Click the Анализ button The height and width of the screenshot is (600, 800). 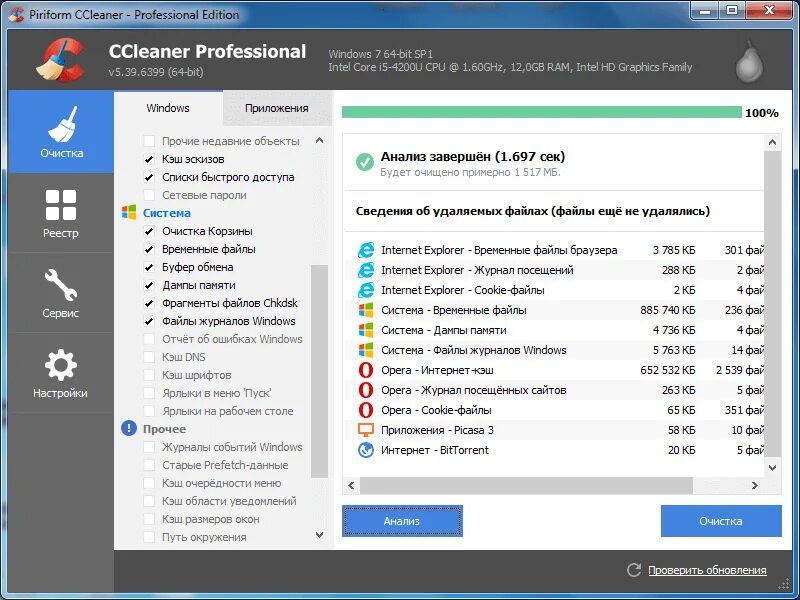pos(402,521)
